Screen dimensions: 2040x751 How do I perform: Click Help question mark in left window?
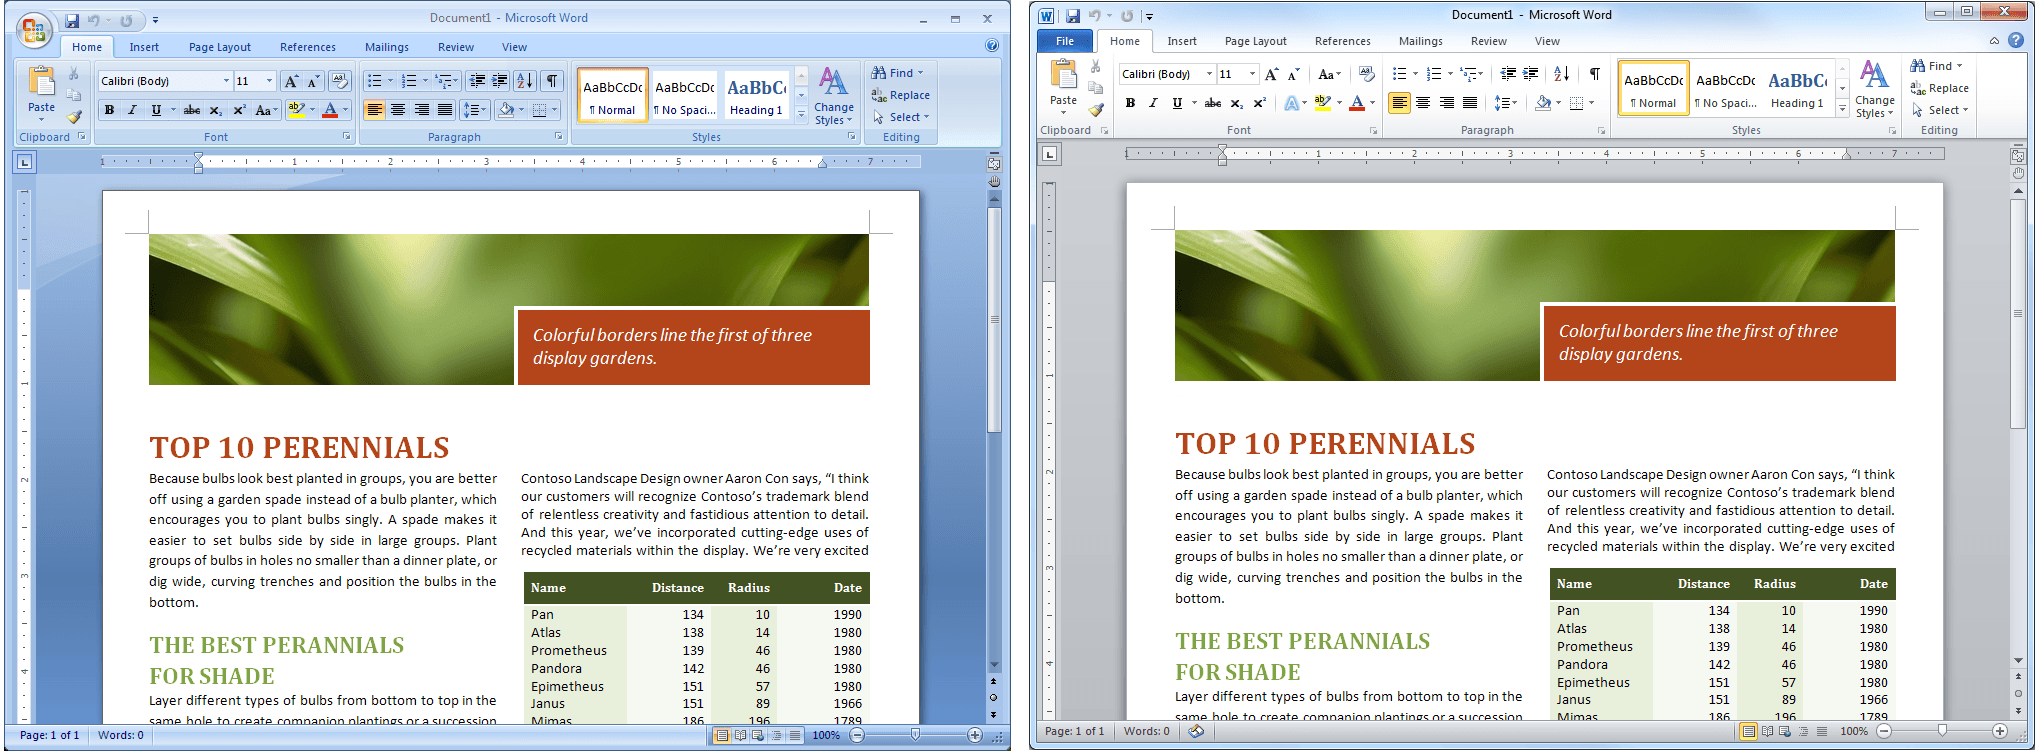(x=992, y=46)
